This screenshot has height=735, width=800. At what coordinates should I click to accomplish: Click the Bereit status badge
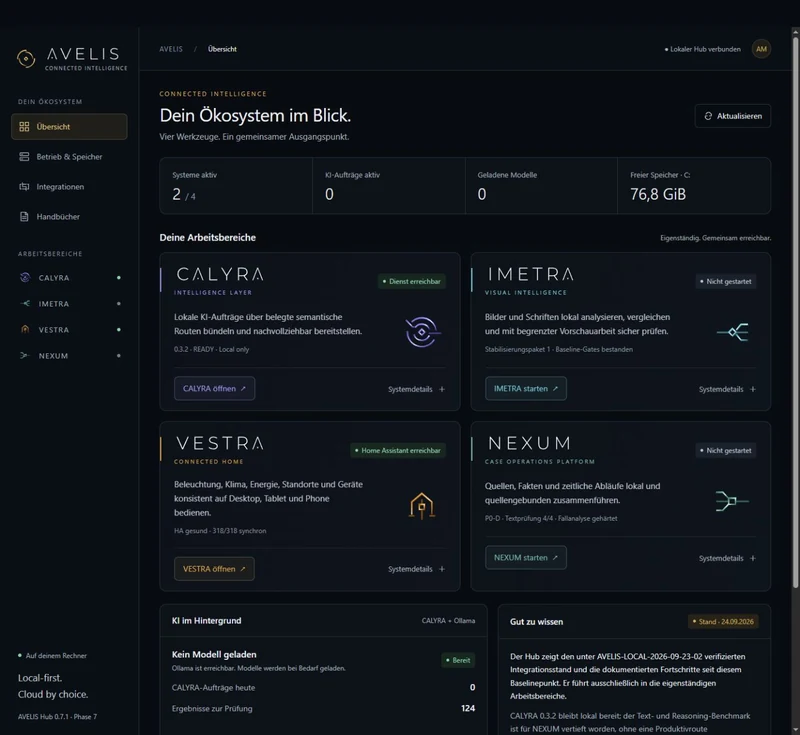pyautogui.click(x=458, y=660)
